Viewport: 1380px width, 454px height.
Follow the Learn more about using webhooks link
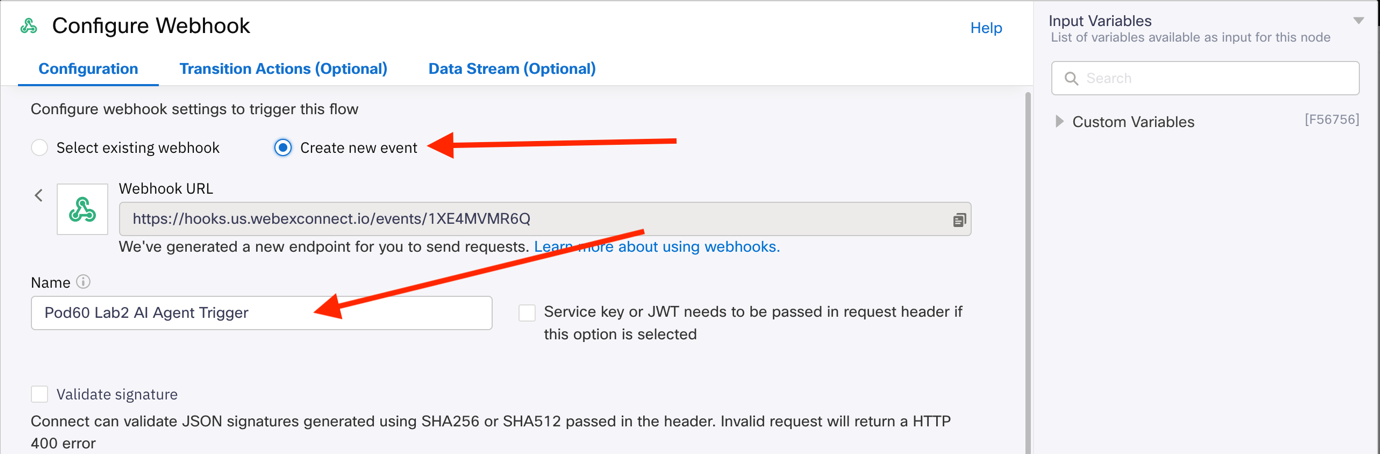[x=656, y=246]
